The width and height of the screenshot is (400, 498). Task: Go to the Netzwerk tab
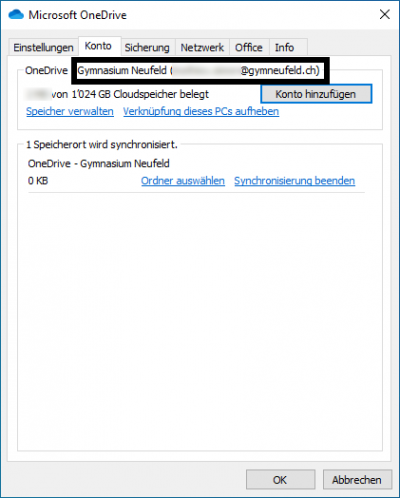point(202,47)
